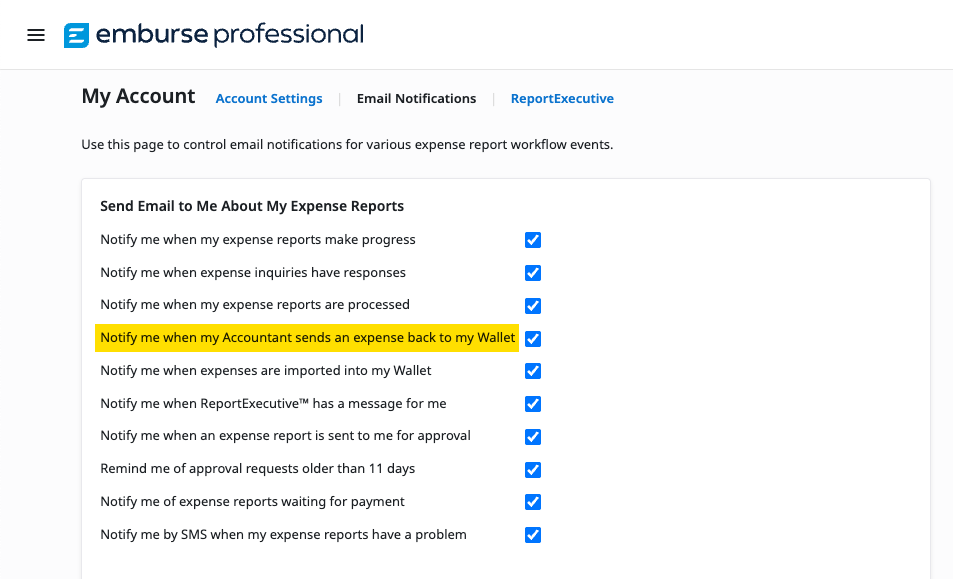Disable expense reports are processed notification

tap(533, 306)
